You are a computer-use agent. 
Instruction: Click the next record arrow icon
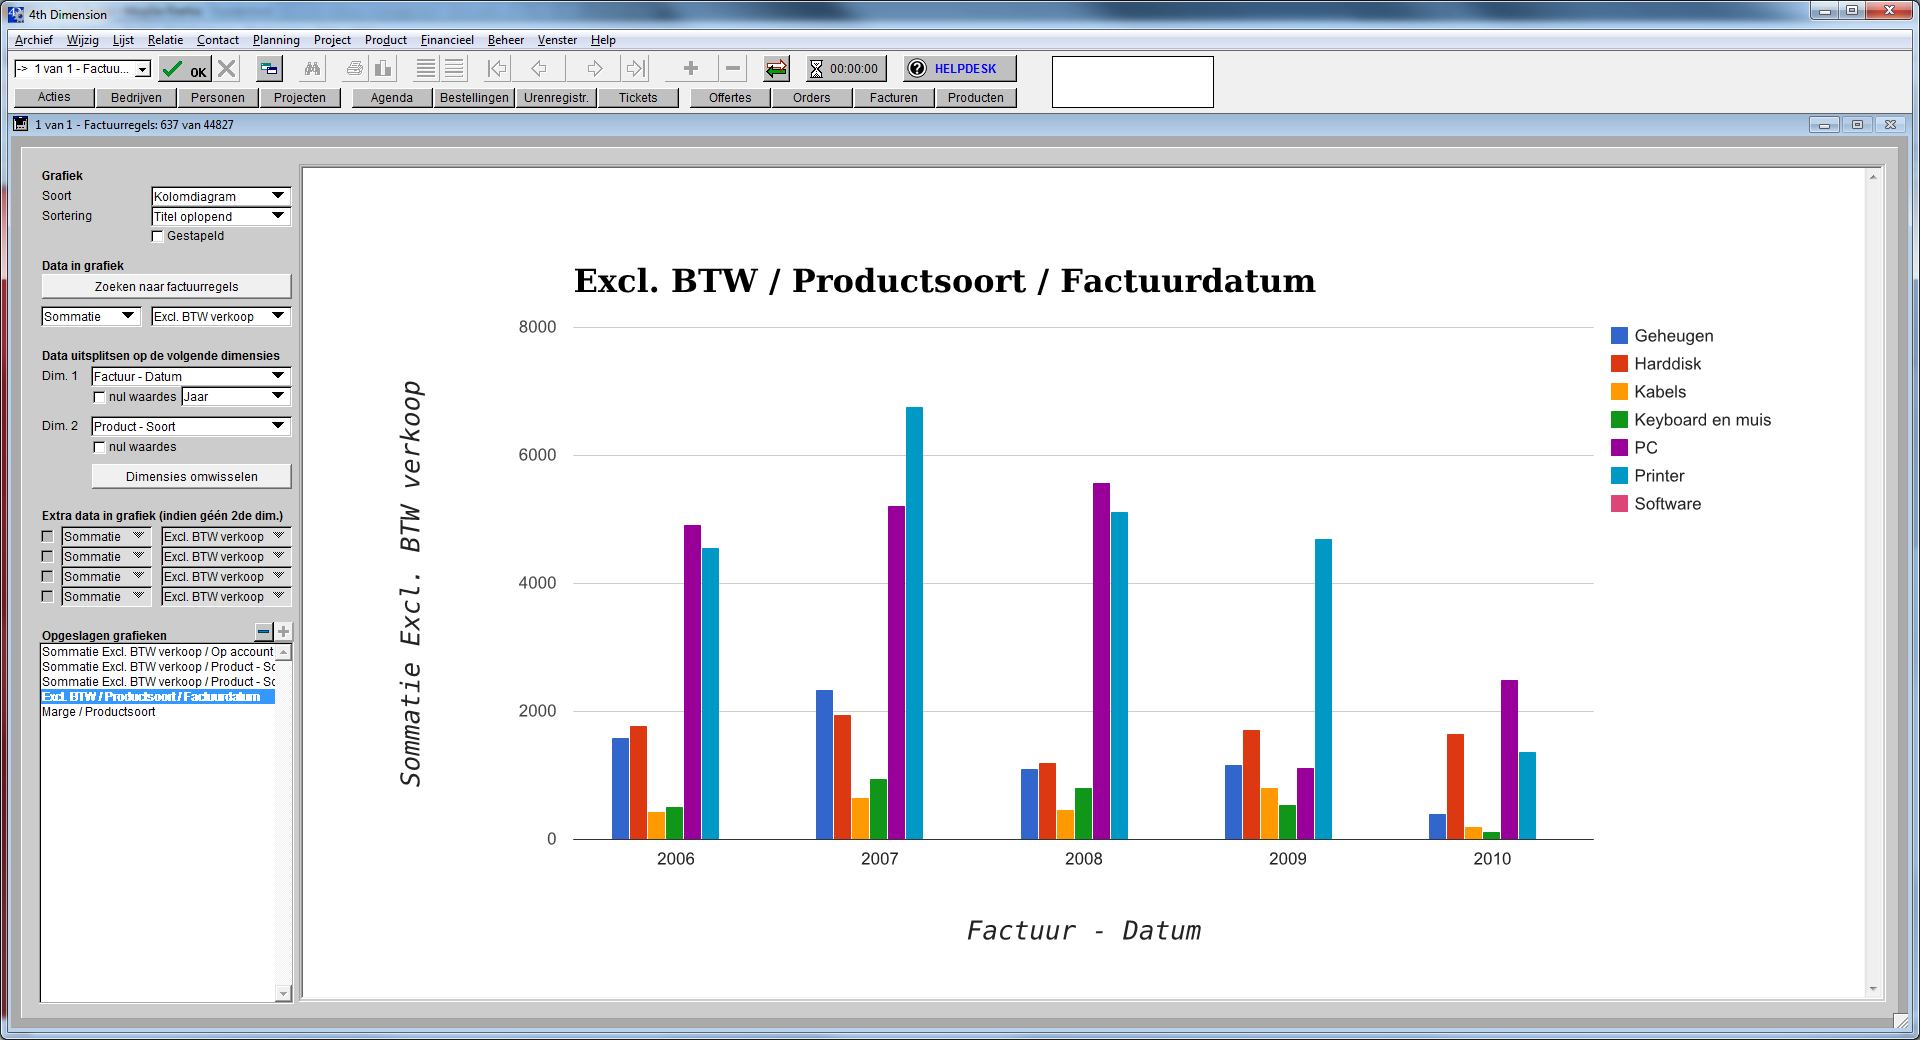click(x=595, y=69)
